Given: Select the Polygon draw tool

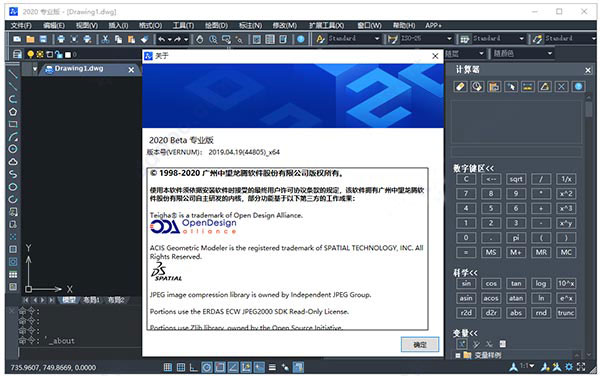Looking at the screenshot, I should coord(13,112).
